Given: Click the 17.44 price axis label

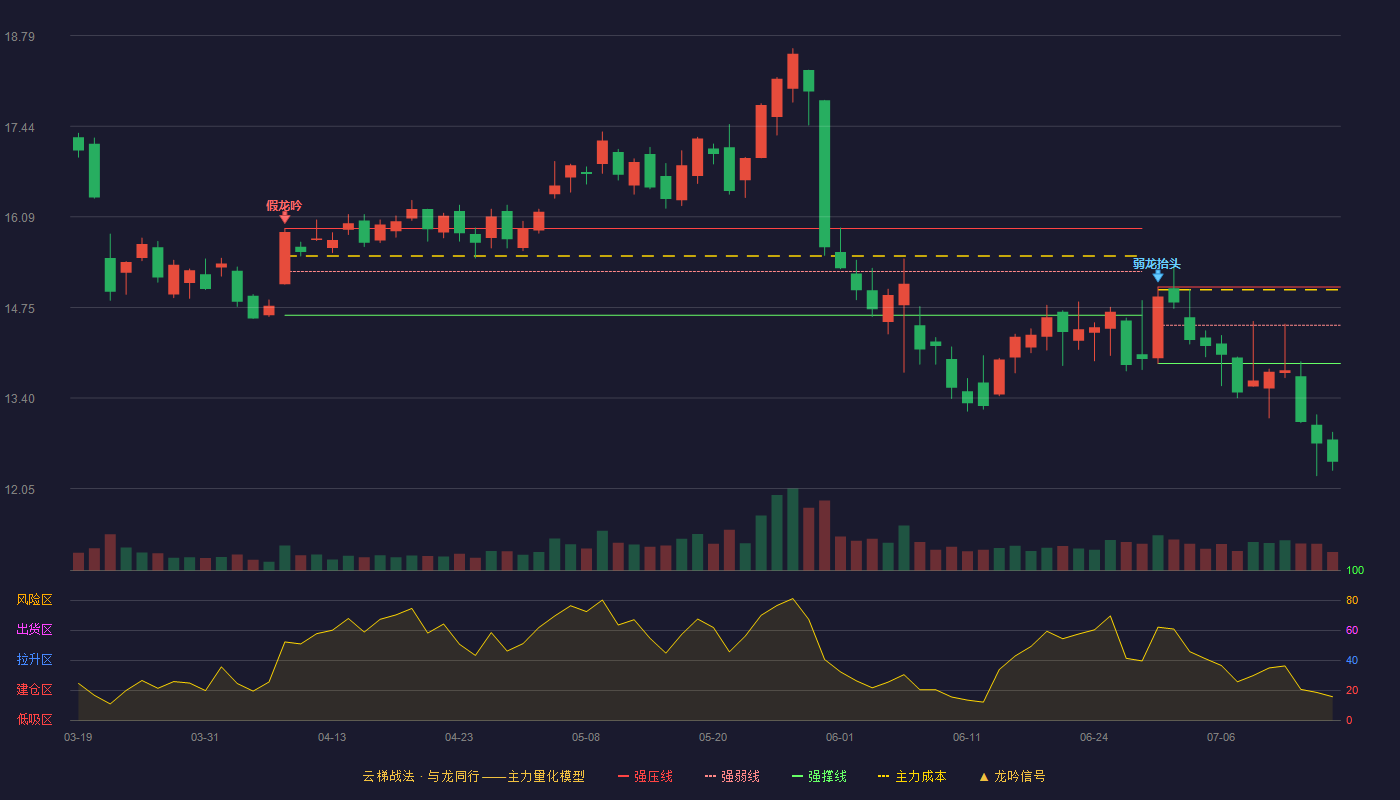Looking at the screenshot, I should 19,128.
